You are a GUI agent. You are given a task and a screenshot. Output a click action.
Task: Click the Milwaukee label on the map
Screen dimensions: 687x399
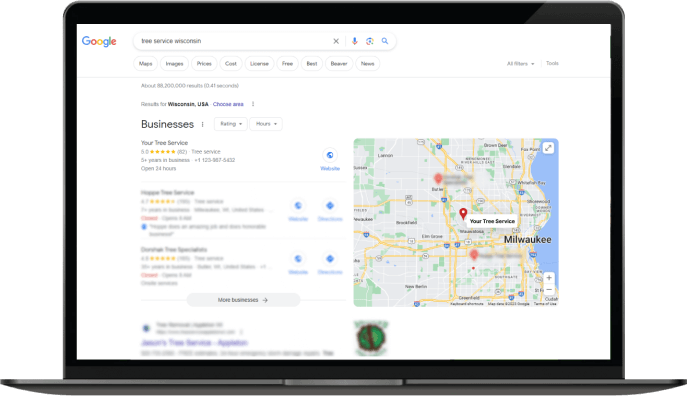pos(528,240)
